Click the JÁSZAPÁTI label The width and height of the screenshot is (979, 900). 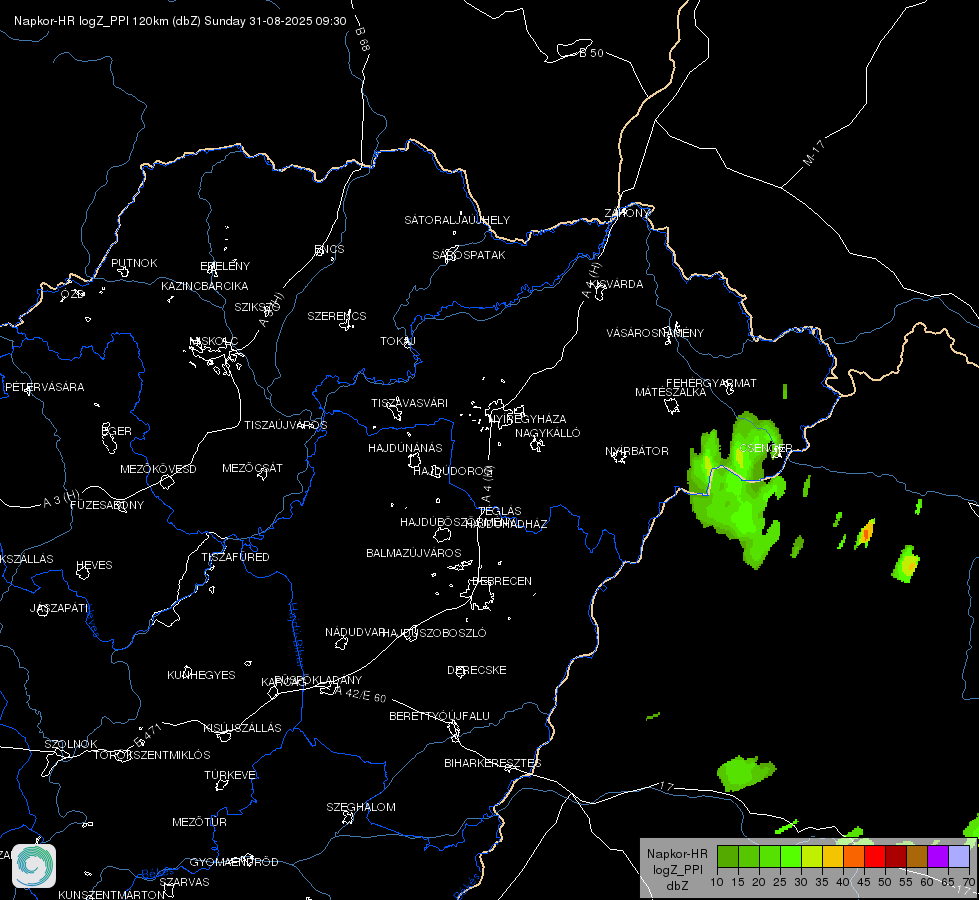[x=59, y=608]
